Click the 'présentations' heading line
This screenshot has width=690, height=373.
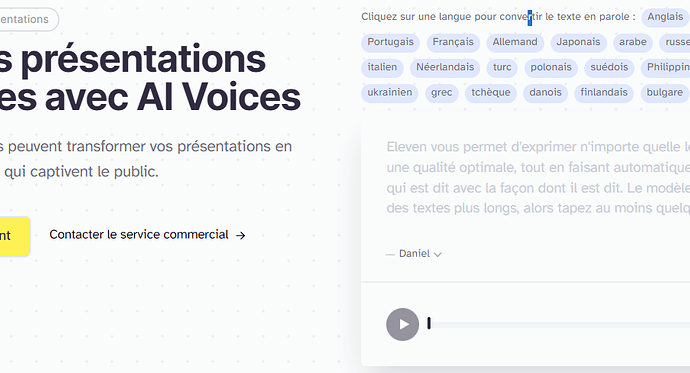tap(132, 59)
